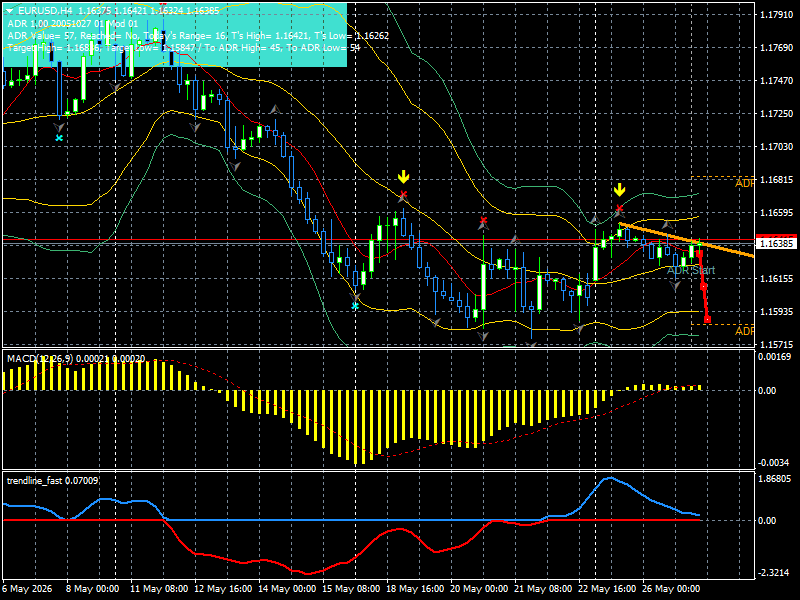Click the yellow down arrow above 18 May candles
This screenshot has height=600, width=800.
point(404,177)
